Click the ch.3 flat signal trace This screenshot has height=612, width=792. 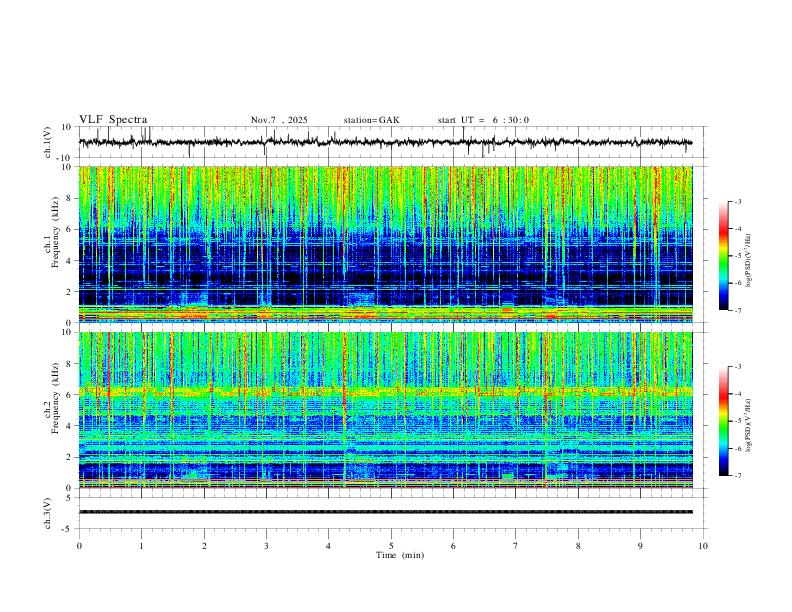pyautogui.click(x=385, y=512)
